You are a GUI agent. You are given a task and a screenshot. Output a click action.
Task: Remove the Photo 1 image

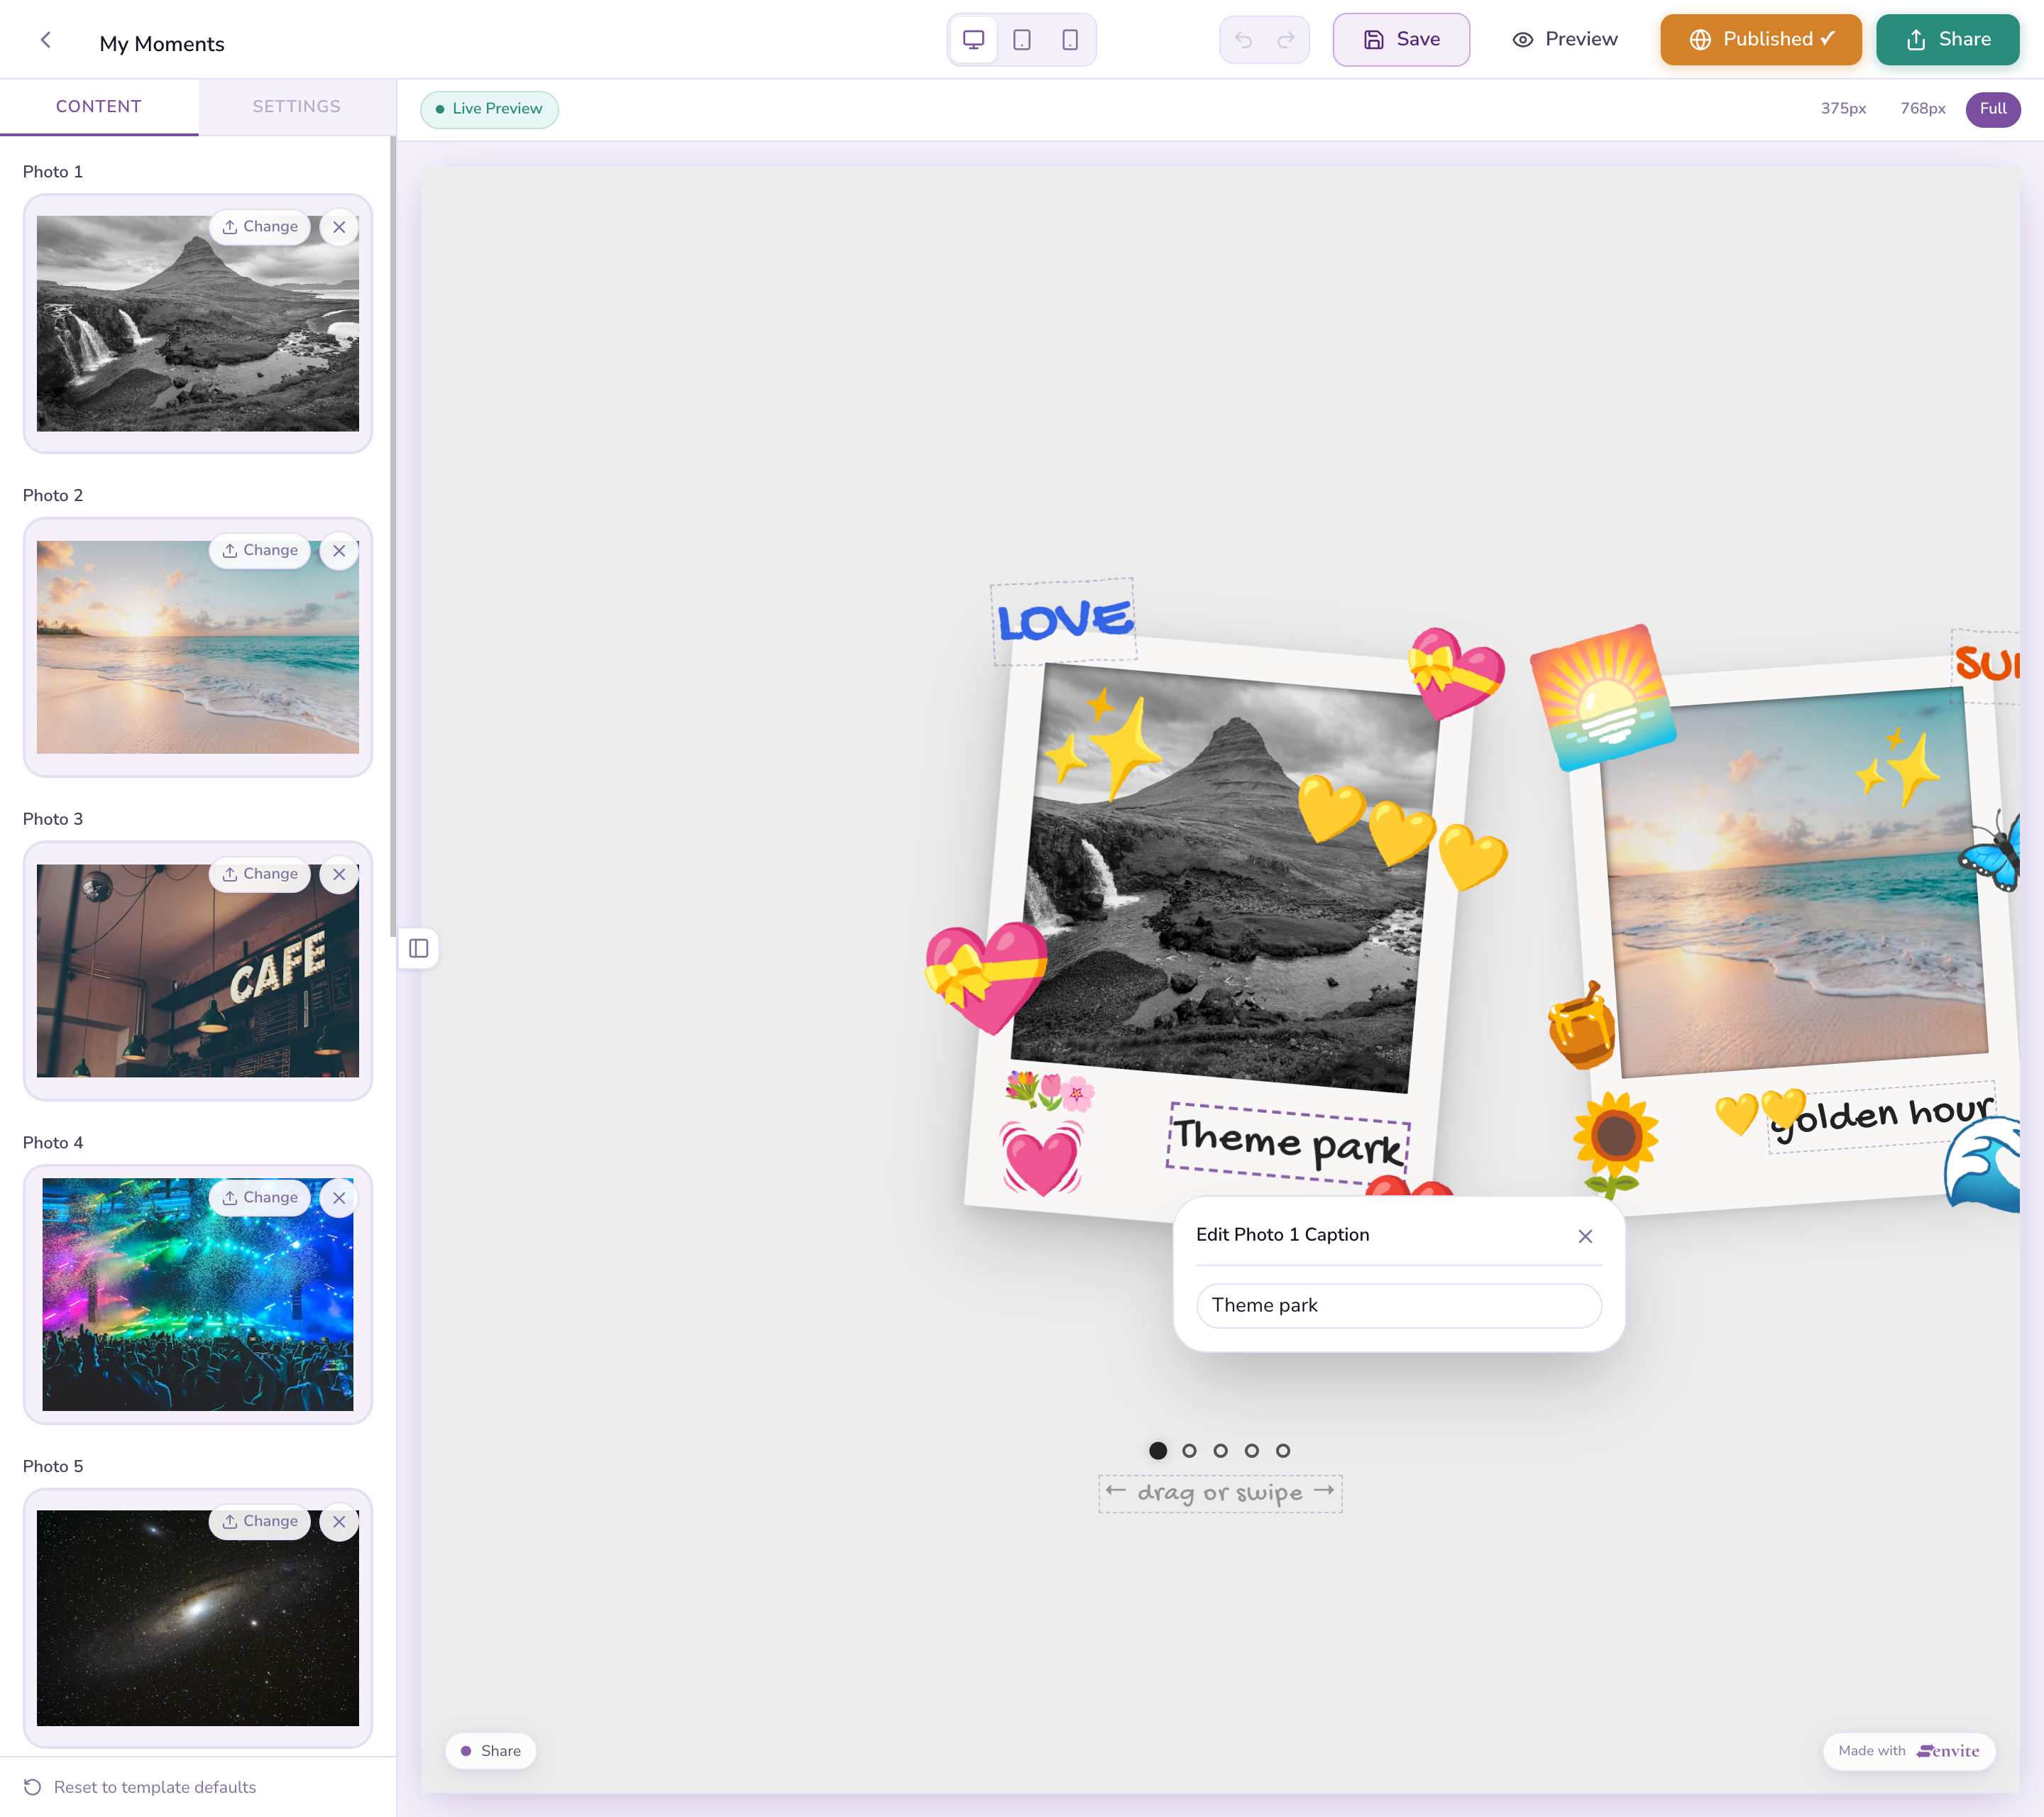pyautogui.click(x=339, y=227)
